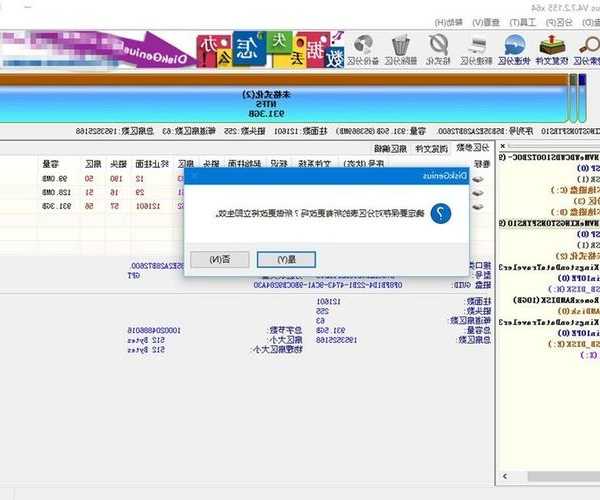
Task: Close the DiskGenius confirmation dialog
Action: coord(193,176)
